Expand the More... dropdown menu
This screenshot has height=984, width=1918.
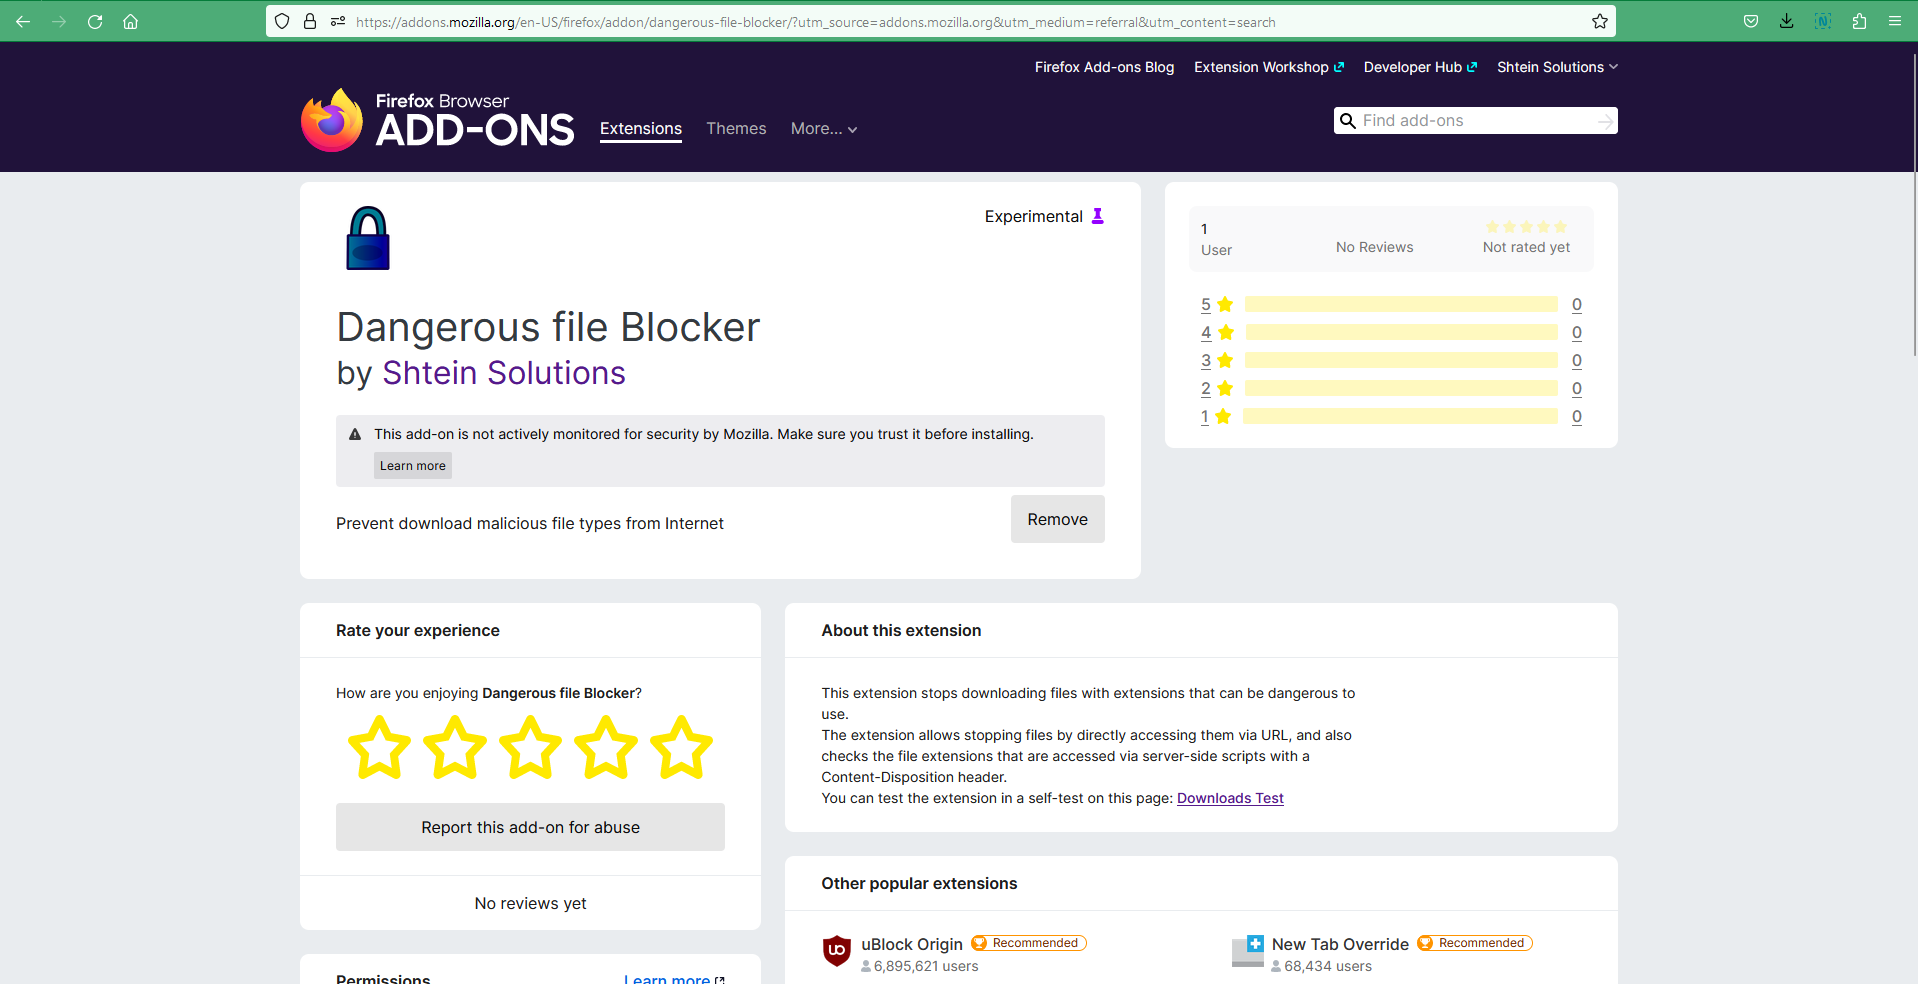pos(824,129)
